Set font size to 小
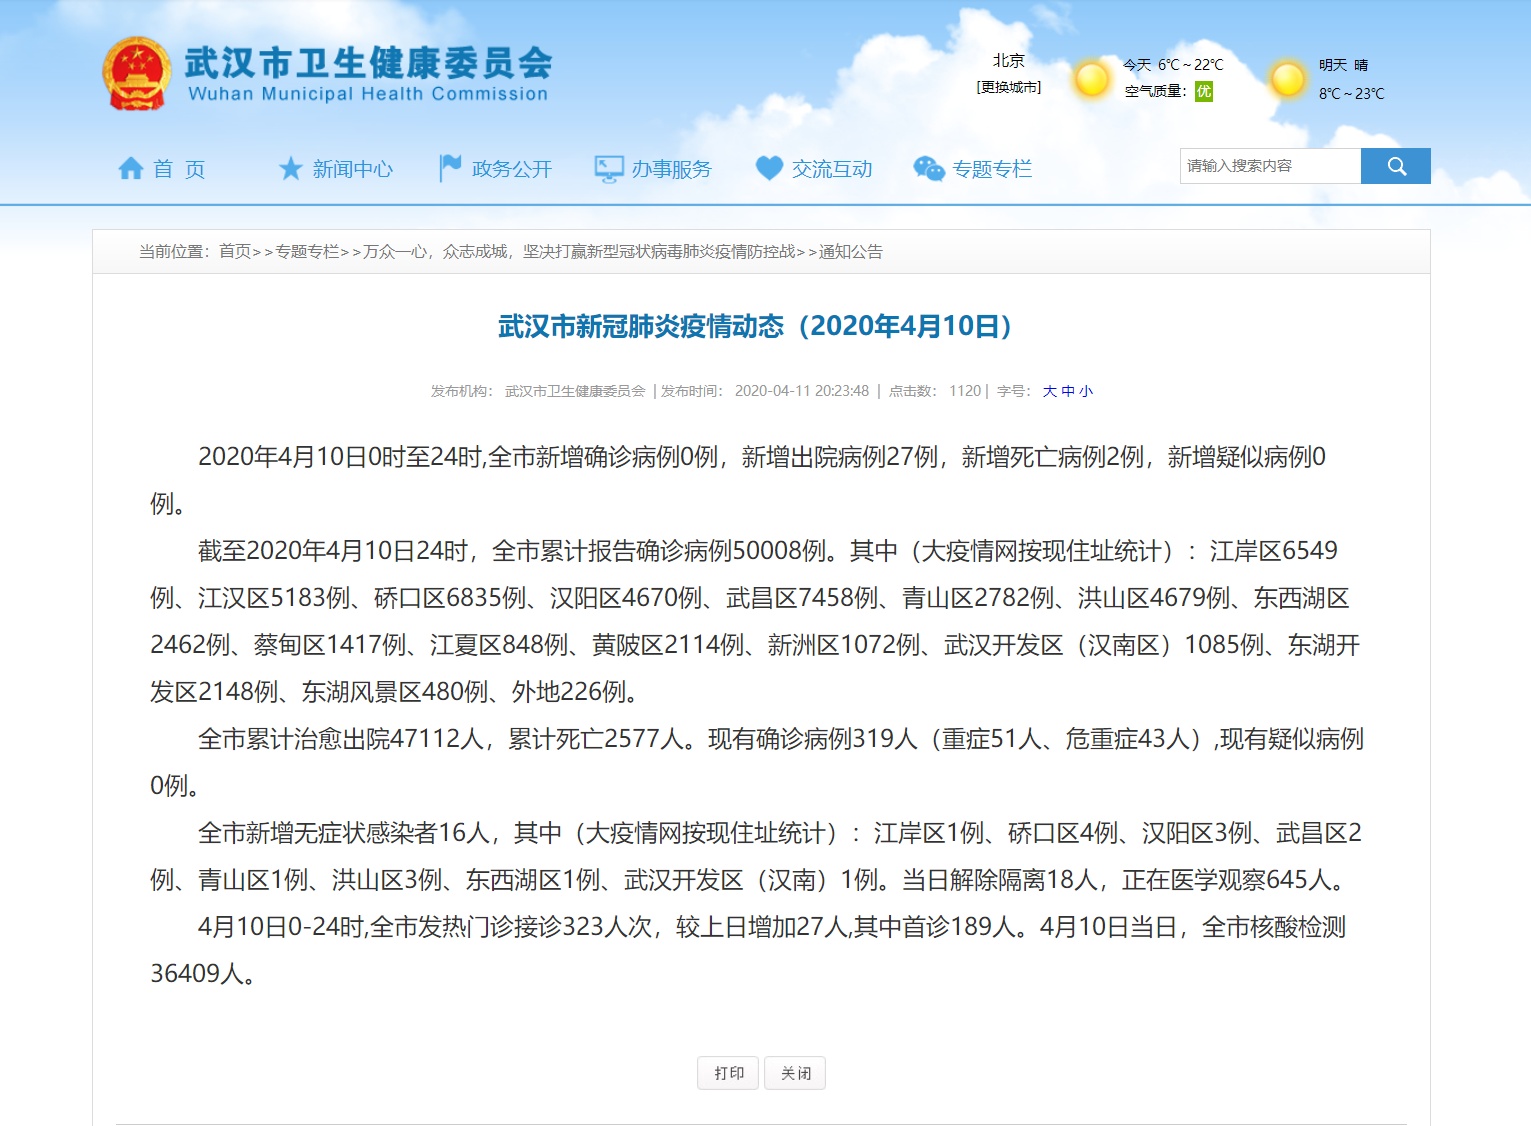1531x1126 pixels. click(x=1086, y=391)
